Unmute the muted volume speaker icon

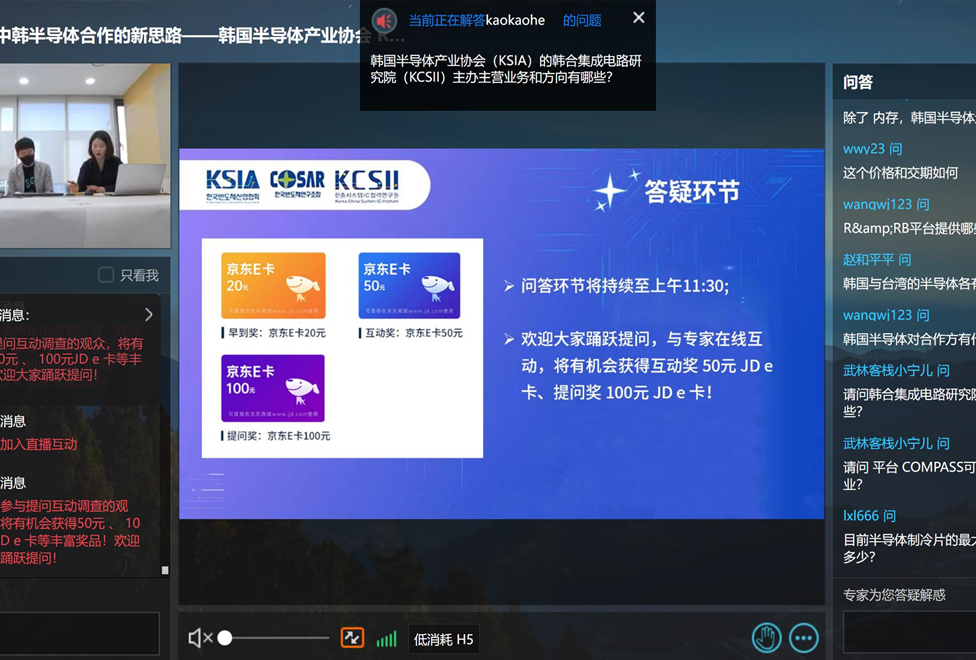tap(200, 638)
